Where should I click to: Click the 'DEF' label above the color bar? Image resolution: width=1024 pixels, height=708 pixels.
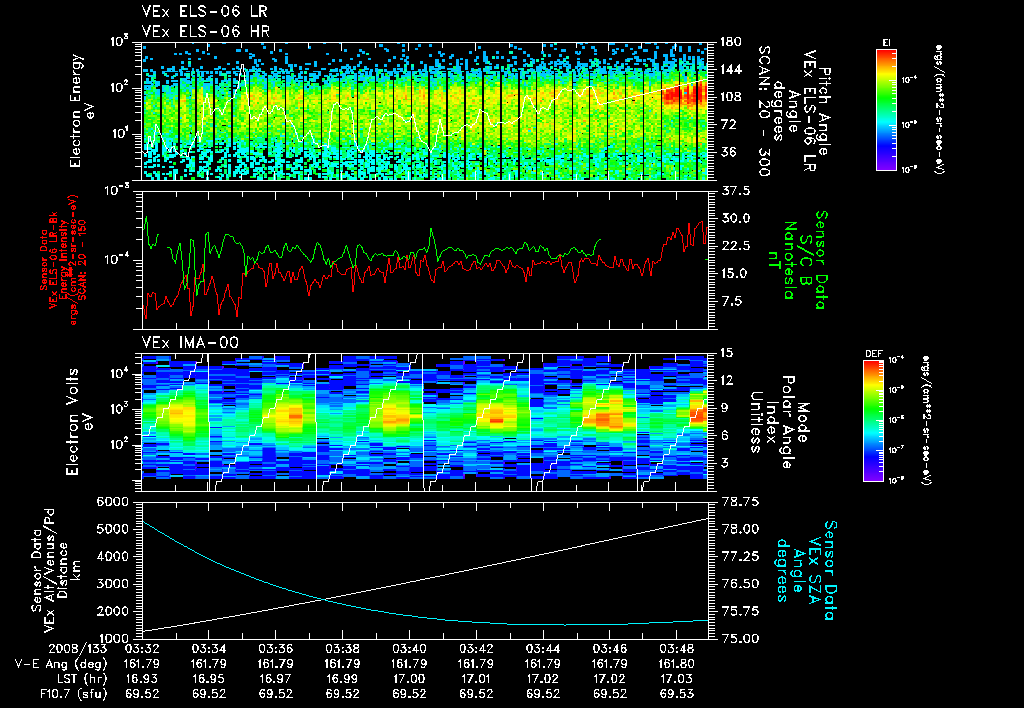pos(874,354)
